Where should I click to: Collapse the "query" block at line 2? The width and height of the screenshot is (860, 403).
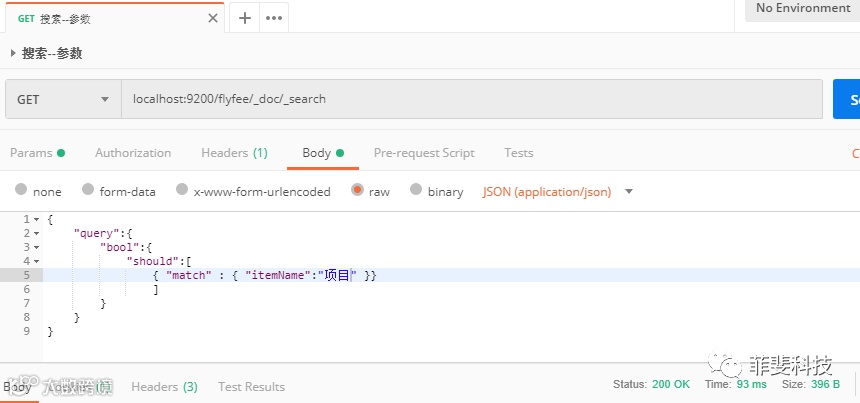pos(37,233)
